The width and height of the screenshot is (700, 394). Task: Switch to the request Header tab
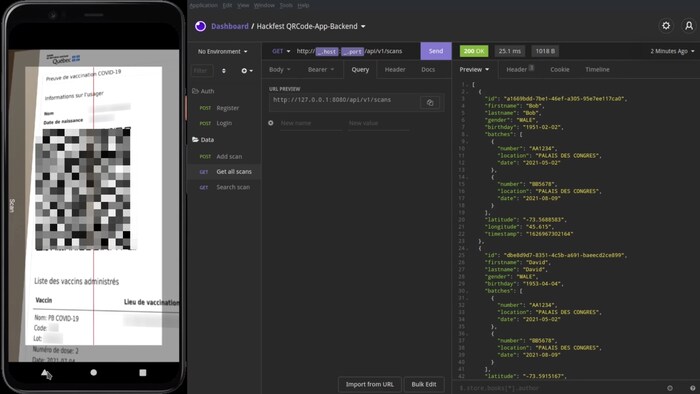395,70
